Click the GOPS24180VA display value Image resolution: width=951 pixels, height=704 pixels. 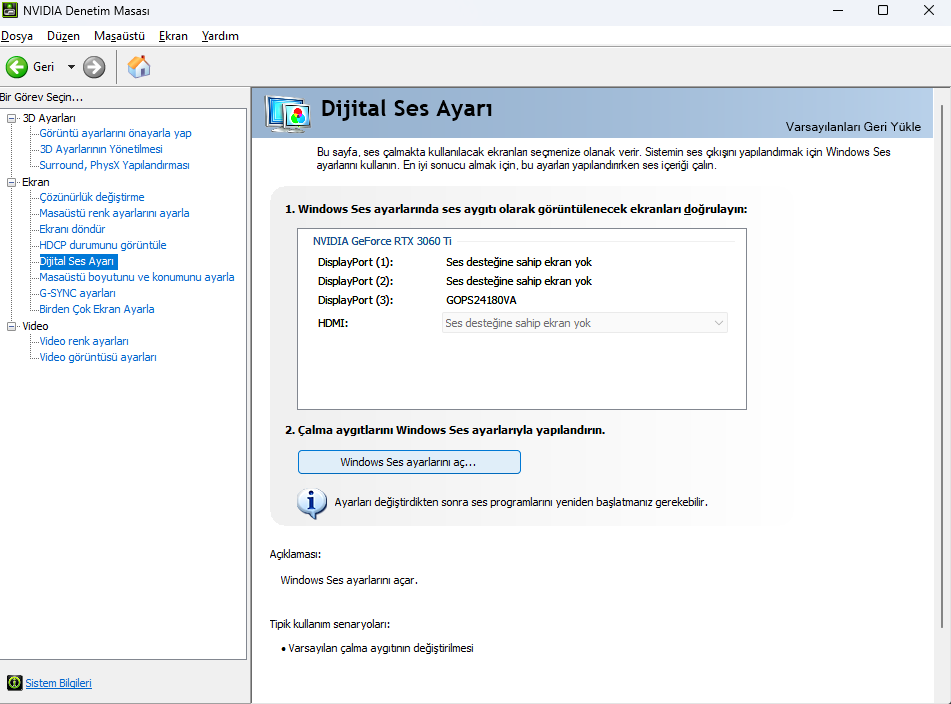point(481,300)
